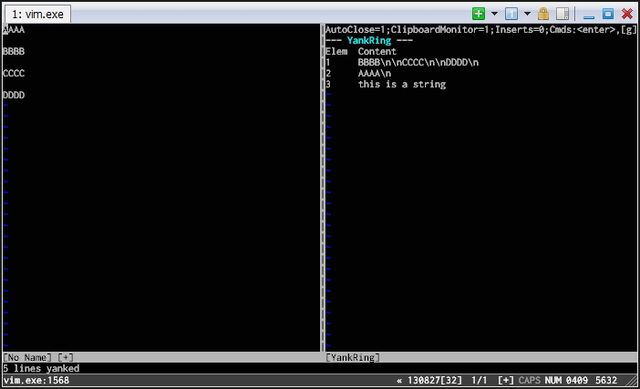Screen dimensions: 640x389
Task: Toggle the gold lock icon
Action: [x=543, y=13]
